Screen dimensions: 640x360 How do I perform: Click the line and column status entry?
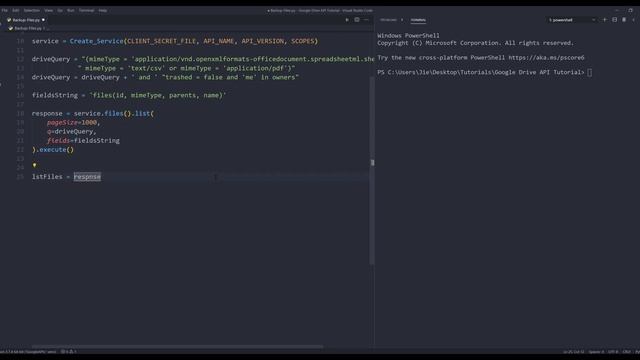click(x=573, y=351)
